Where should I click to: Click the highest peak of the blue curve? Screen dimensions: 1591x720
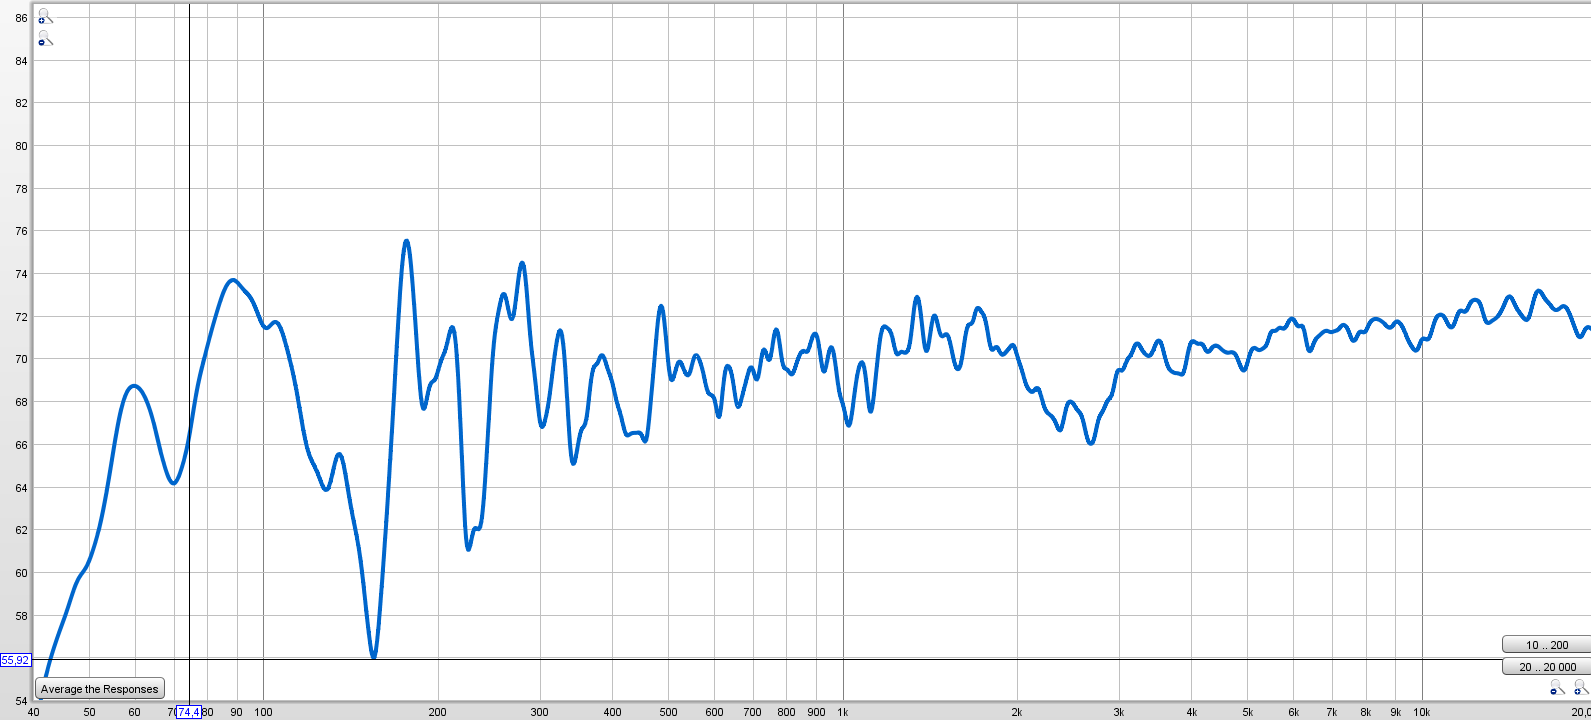(x=406, y=241)
